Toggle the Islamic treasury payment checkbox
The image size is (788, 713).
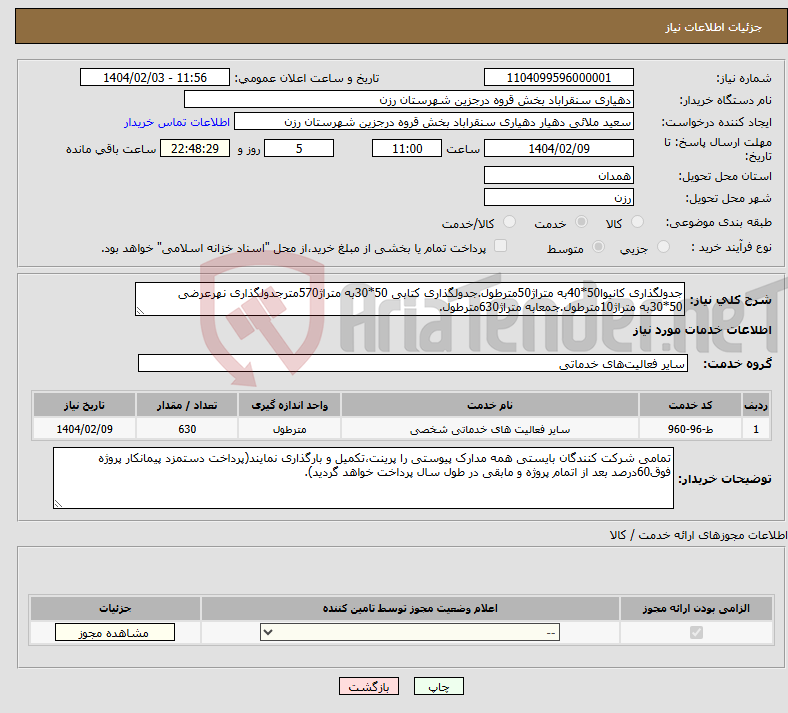coord(501,246)
